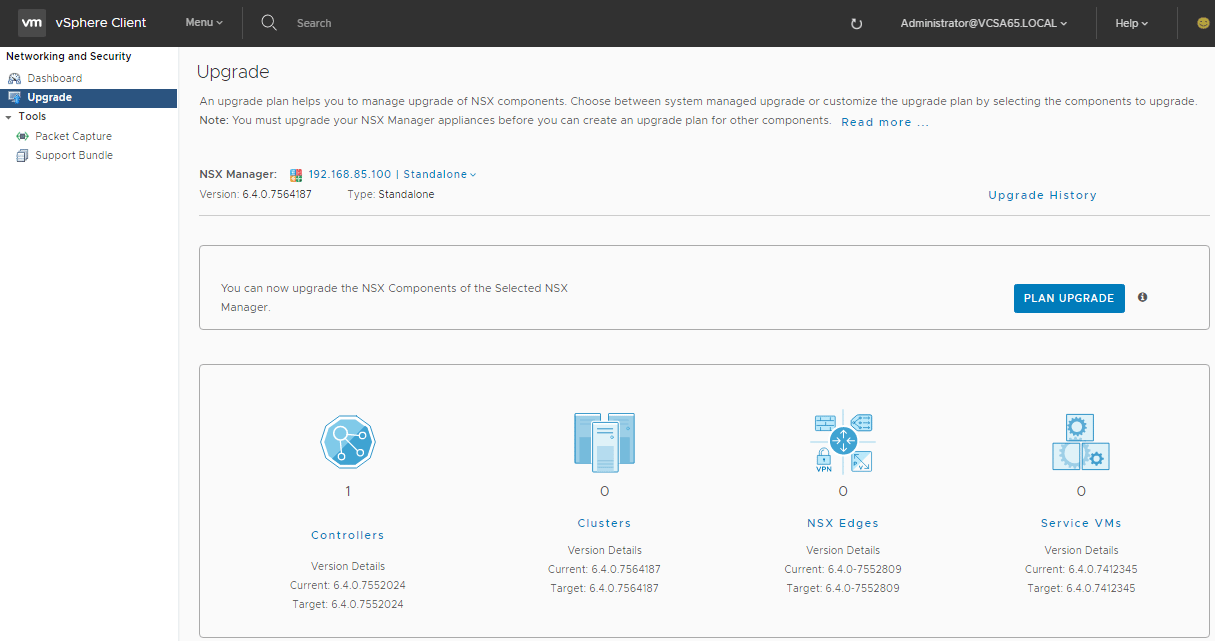Click the search magnifier icon

point(269,22)
